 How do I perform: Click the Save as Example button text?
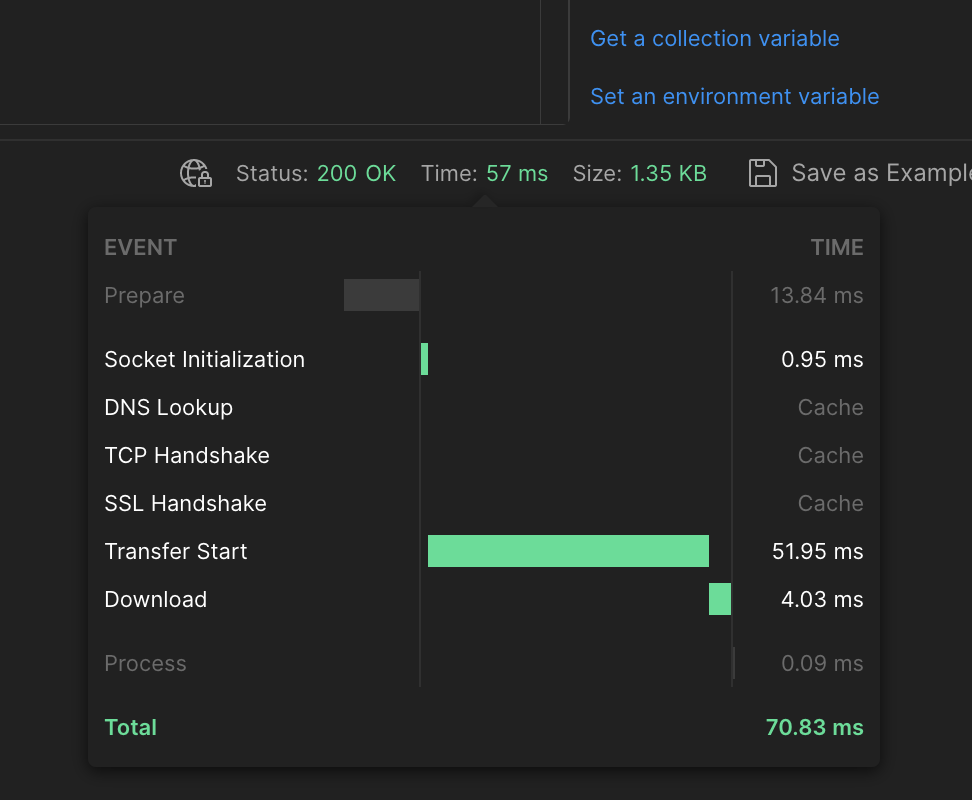tap(881, 173)
